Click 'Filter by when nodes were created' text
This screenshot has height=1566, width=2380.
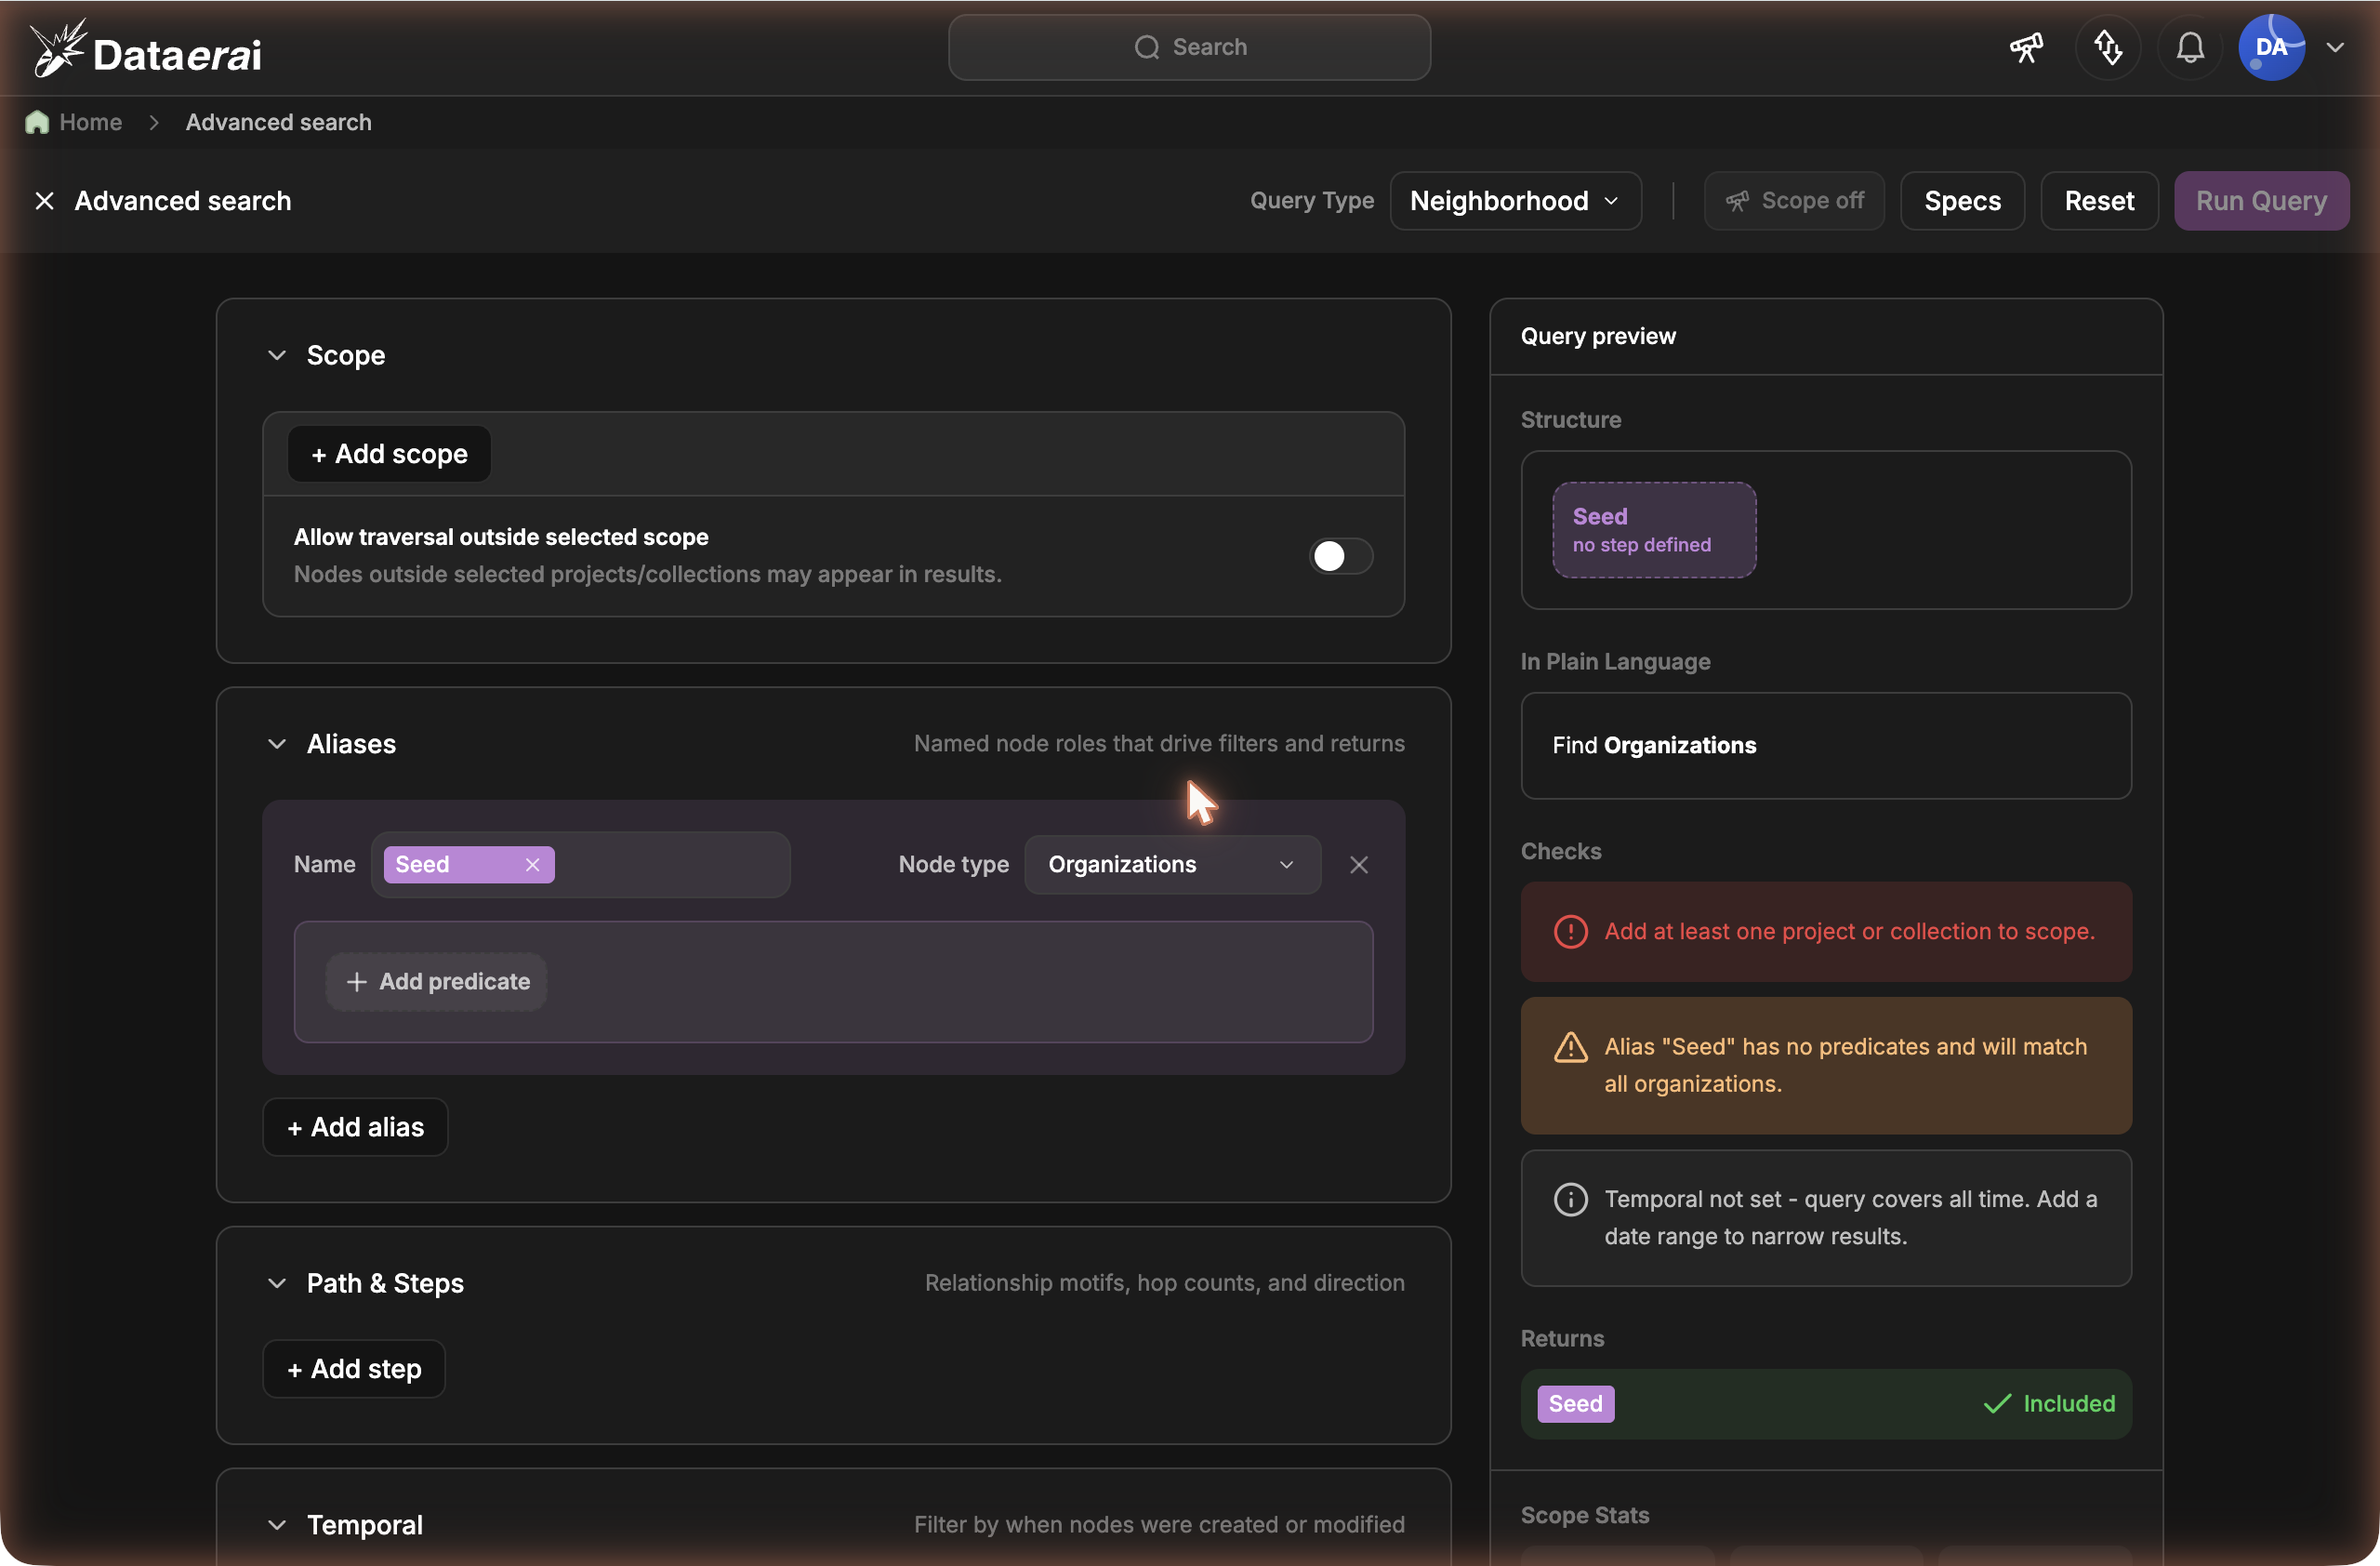click(1159, 1525)
